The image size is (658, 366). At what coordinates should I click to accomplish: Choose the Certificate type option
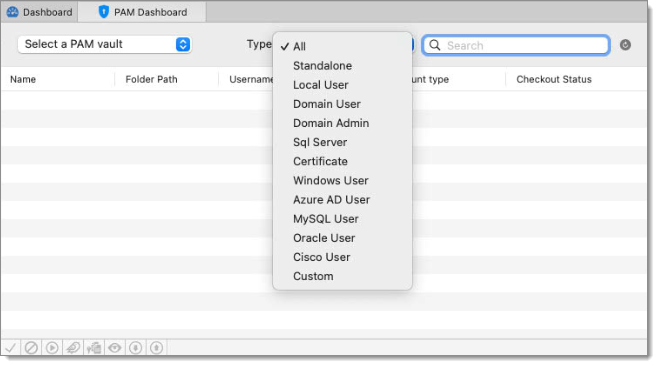342,162
